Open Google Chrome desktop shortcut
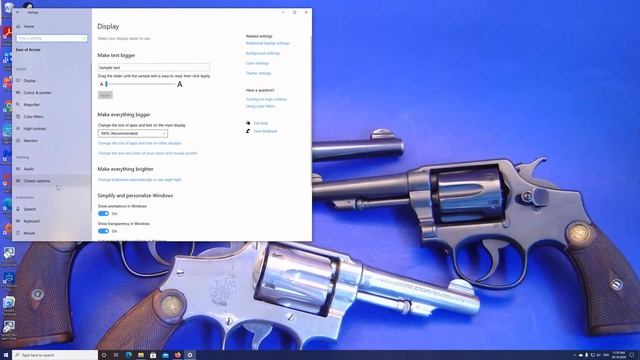640x360 pixels. click(x=7, y=107)
